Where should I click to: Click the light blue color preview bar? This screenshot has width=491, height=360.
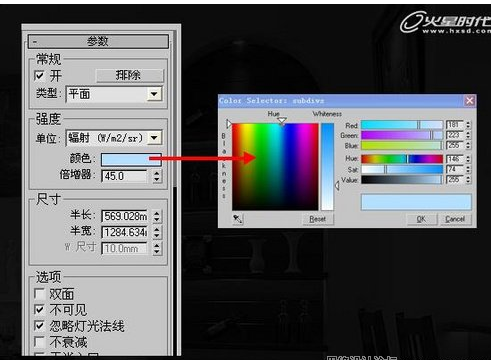tap(416, 202)
